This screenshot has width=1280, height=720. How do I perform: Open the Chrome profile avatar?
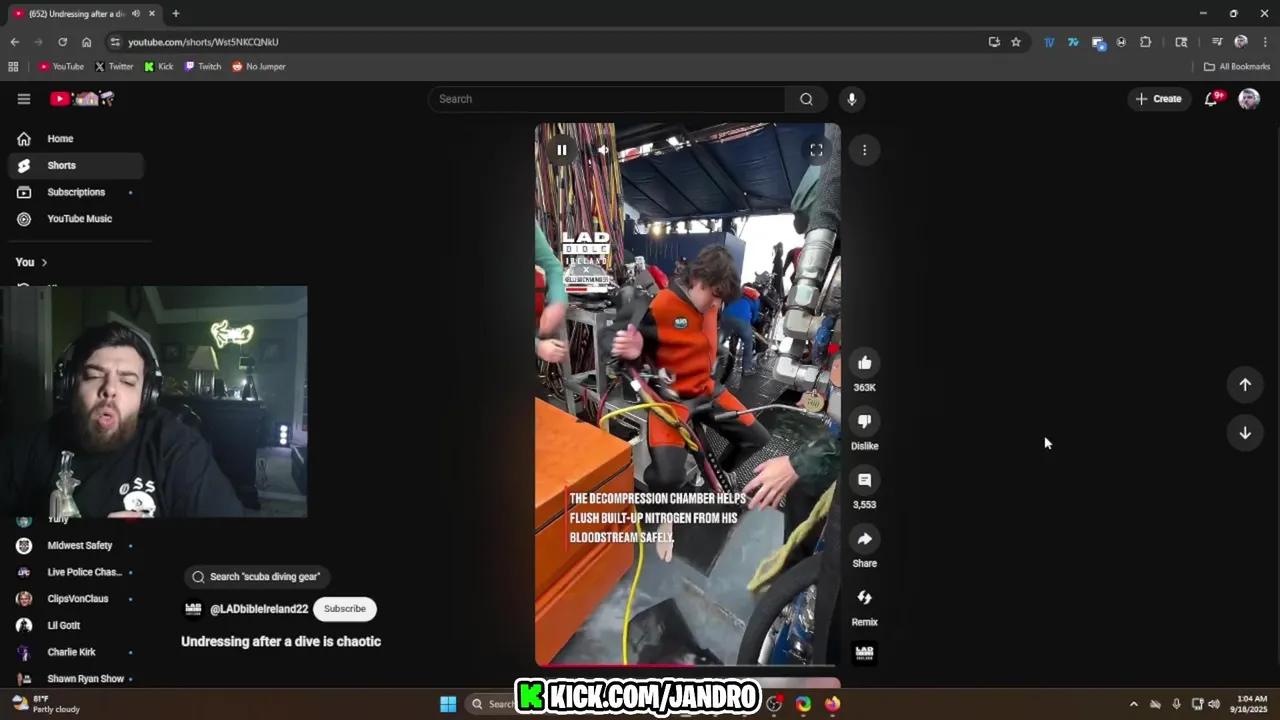click(x=1241, y=42)
